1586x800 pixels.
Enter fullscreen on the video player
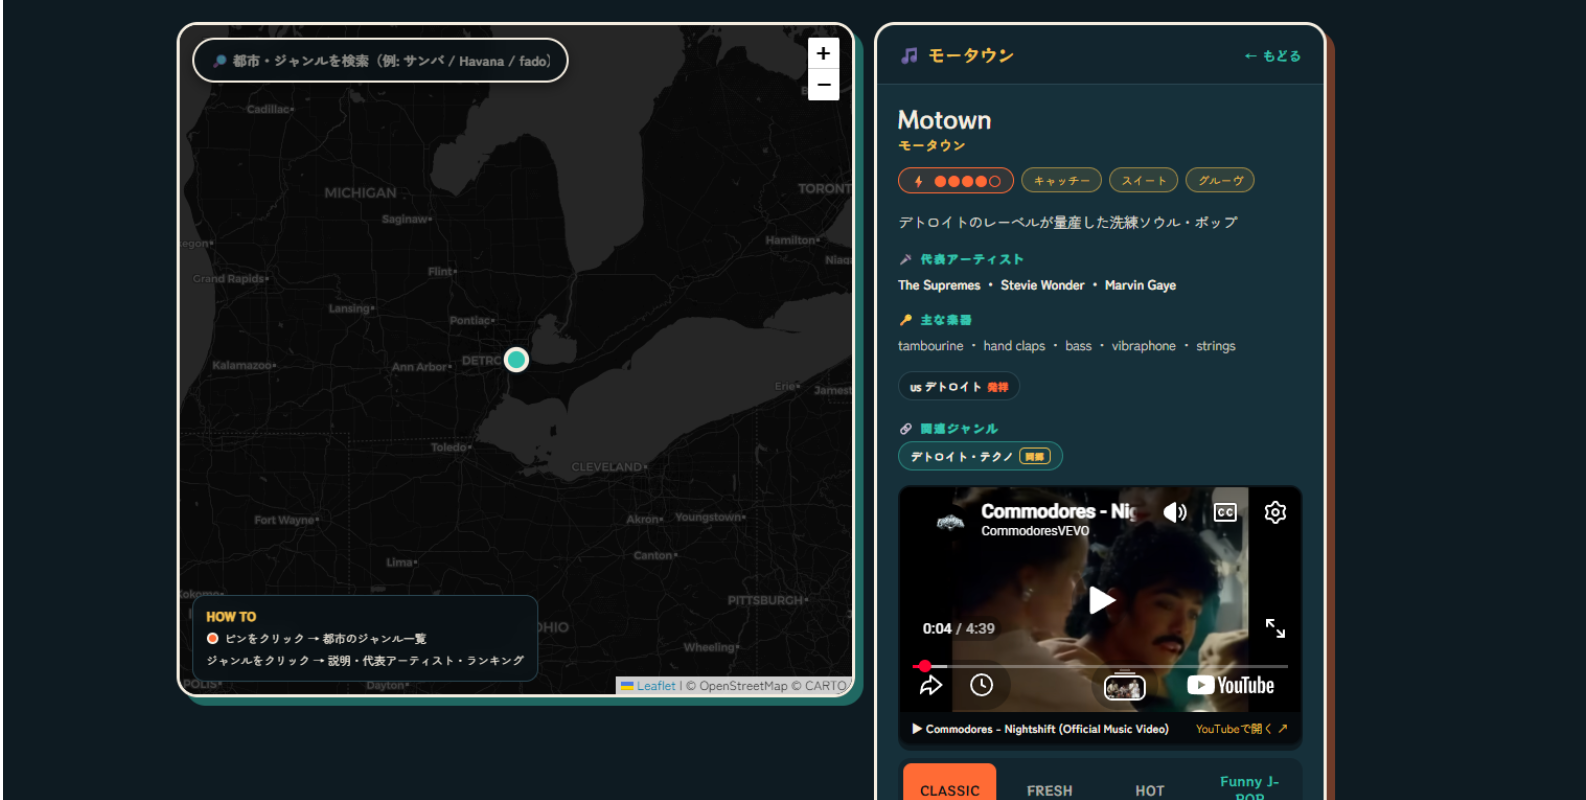point(1275,628)
